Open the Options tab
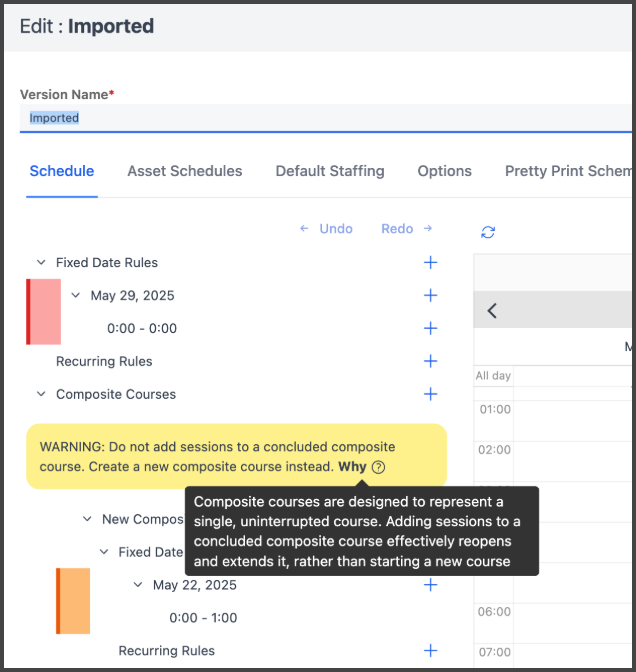Image resolution: width=636 pixels, height=672 pixels. pyautogui.click(x=444, y=171)
